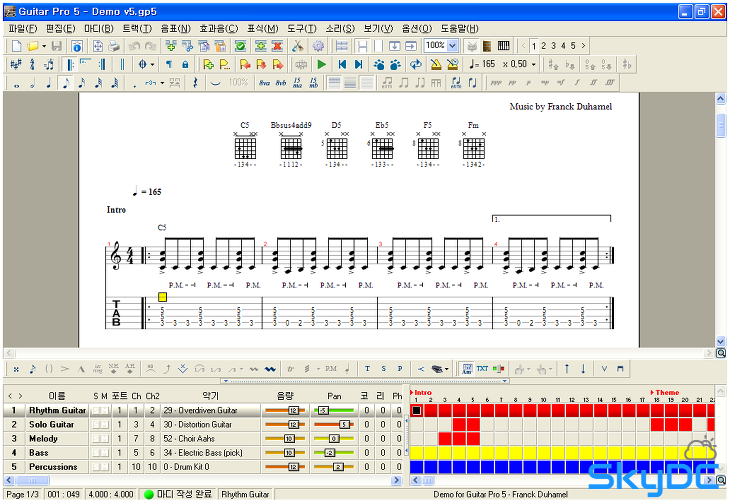
Task: Create a new file with the blank page icon
Action: click(16, 46)
